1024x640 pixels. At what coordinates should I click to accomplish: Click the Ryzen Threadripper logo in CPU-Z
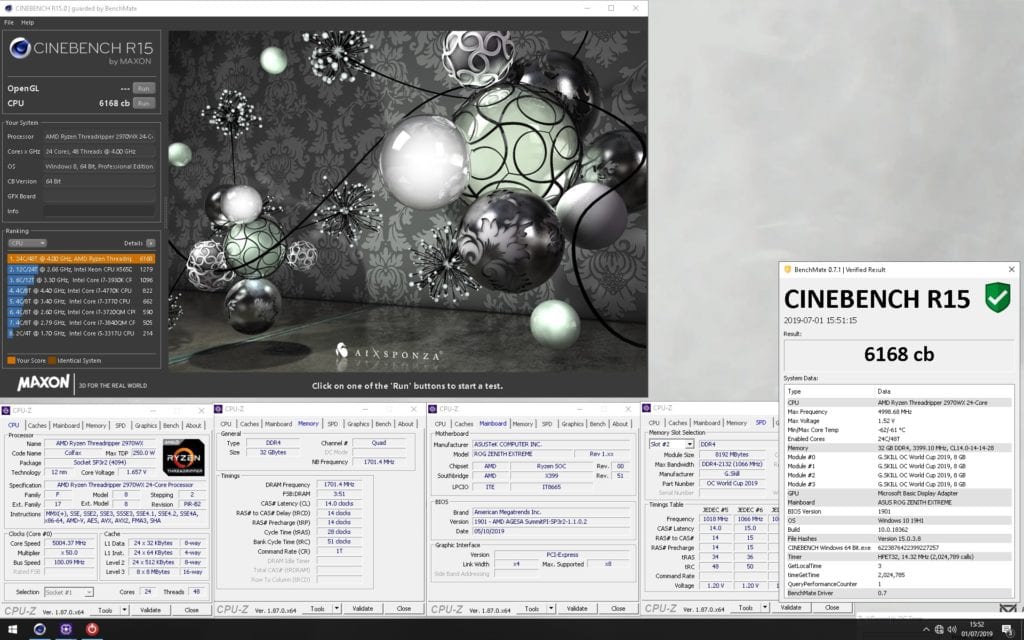point(184,456)
